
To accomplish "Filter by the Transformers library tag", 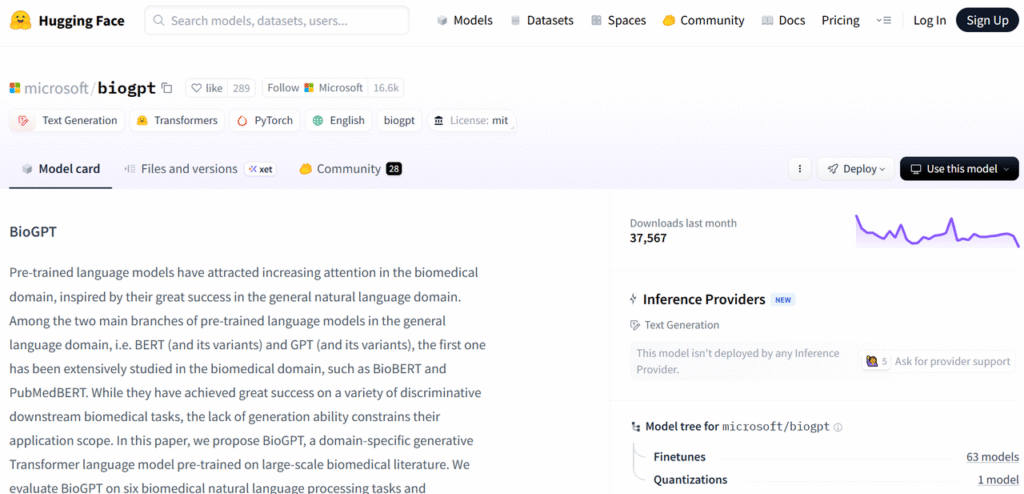I will click(x=176, y=120).
